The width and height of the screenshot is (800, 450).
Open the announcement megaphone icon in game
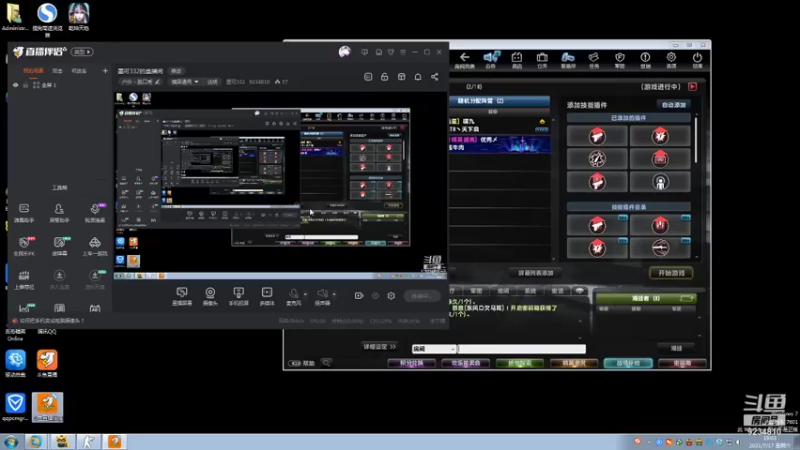(491, 60)
